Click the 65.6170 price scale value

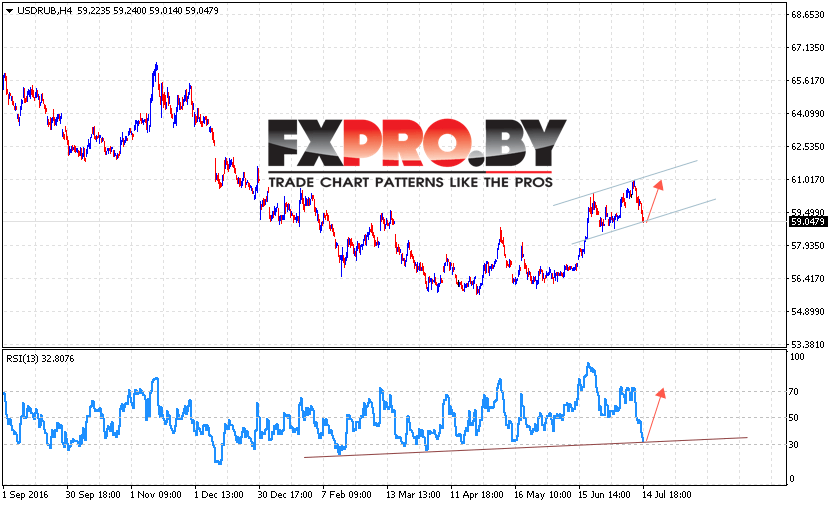pyautogui.click(x=807, y=80)
